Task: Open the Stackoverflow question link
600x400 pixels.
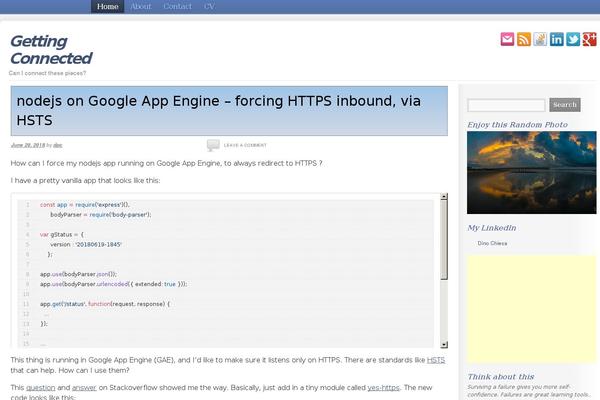Action: click(x=41, y=388)
